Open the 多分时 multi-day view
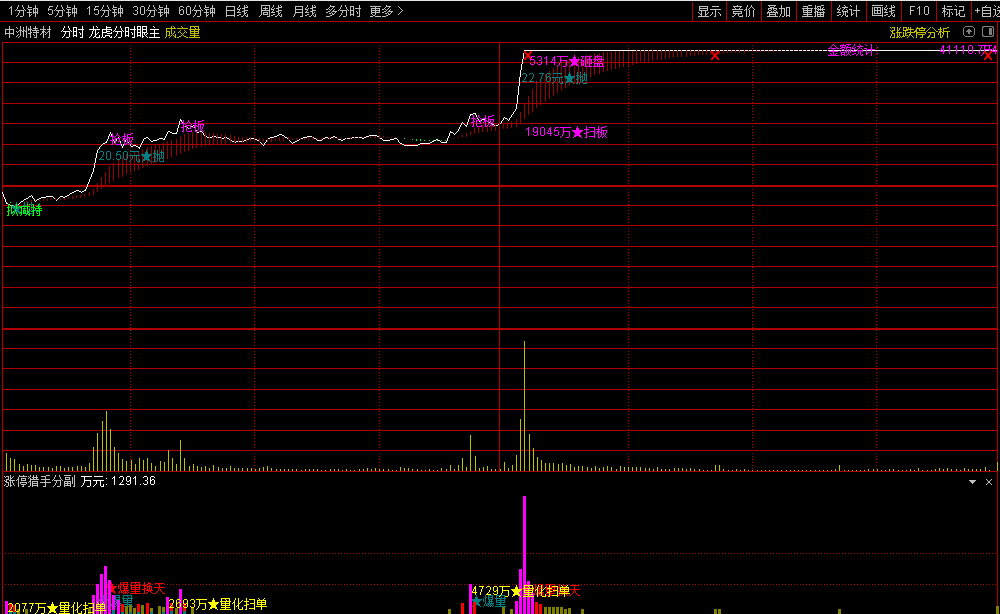 (x=343, y=11)
